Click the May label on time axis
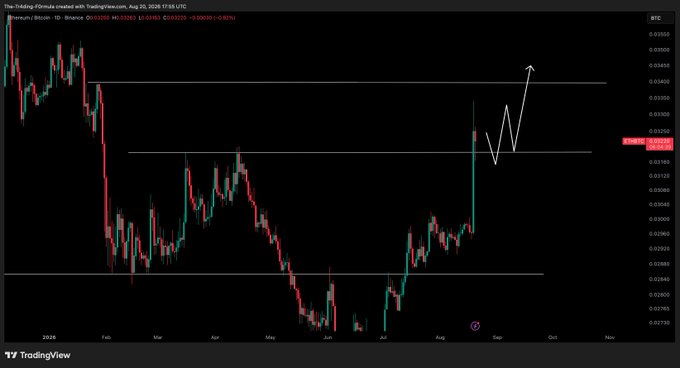 coord(270,337)
